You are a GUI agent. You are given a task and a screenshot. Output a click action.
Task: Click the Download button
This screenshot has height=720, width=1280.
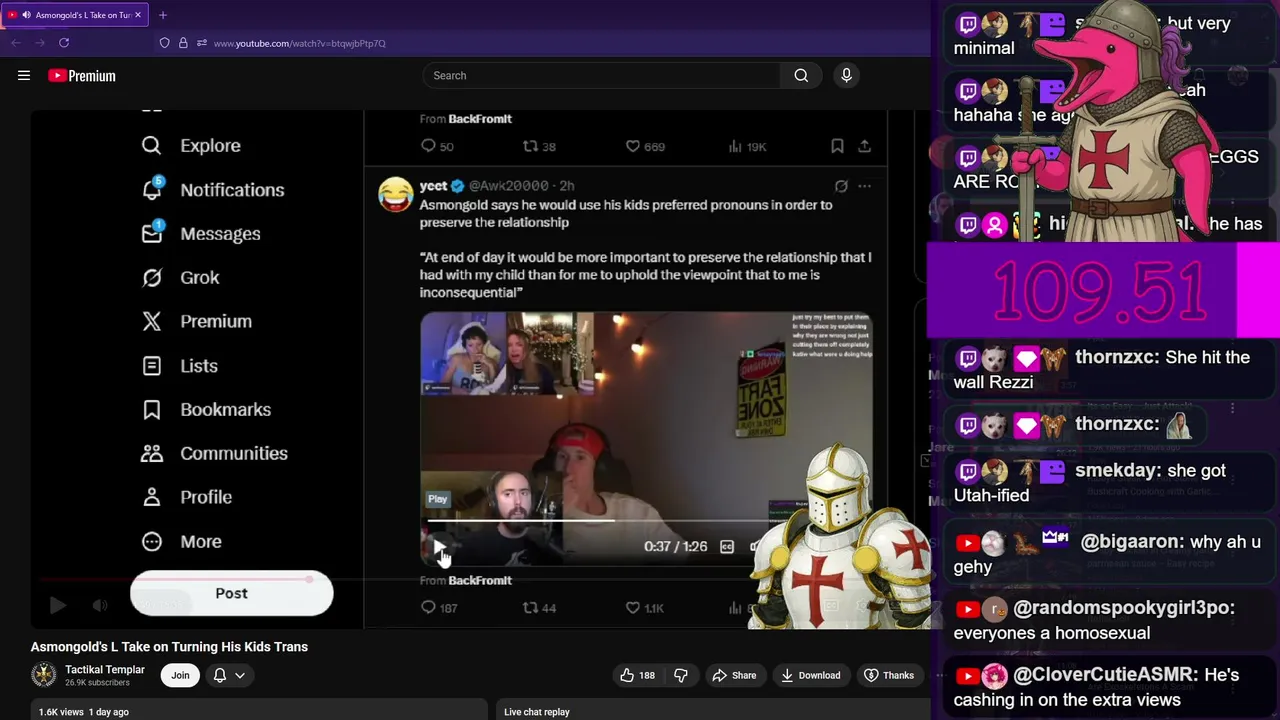click(x=811, y=675)
